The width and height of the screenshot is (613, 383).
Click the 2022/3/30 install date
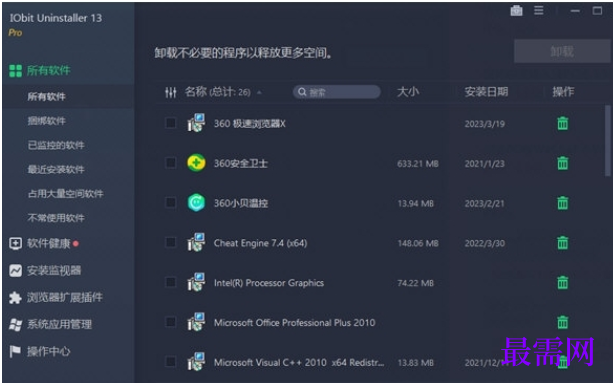click(x=484, y=243)
